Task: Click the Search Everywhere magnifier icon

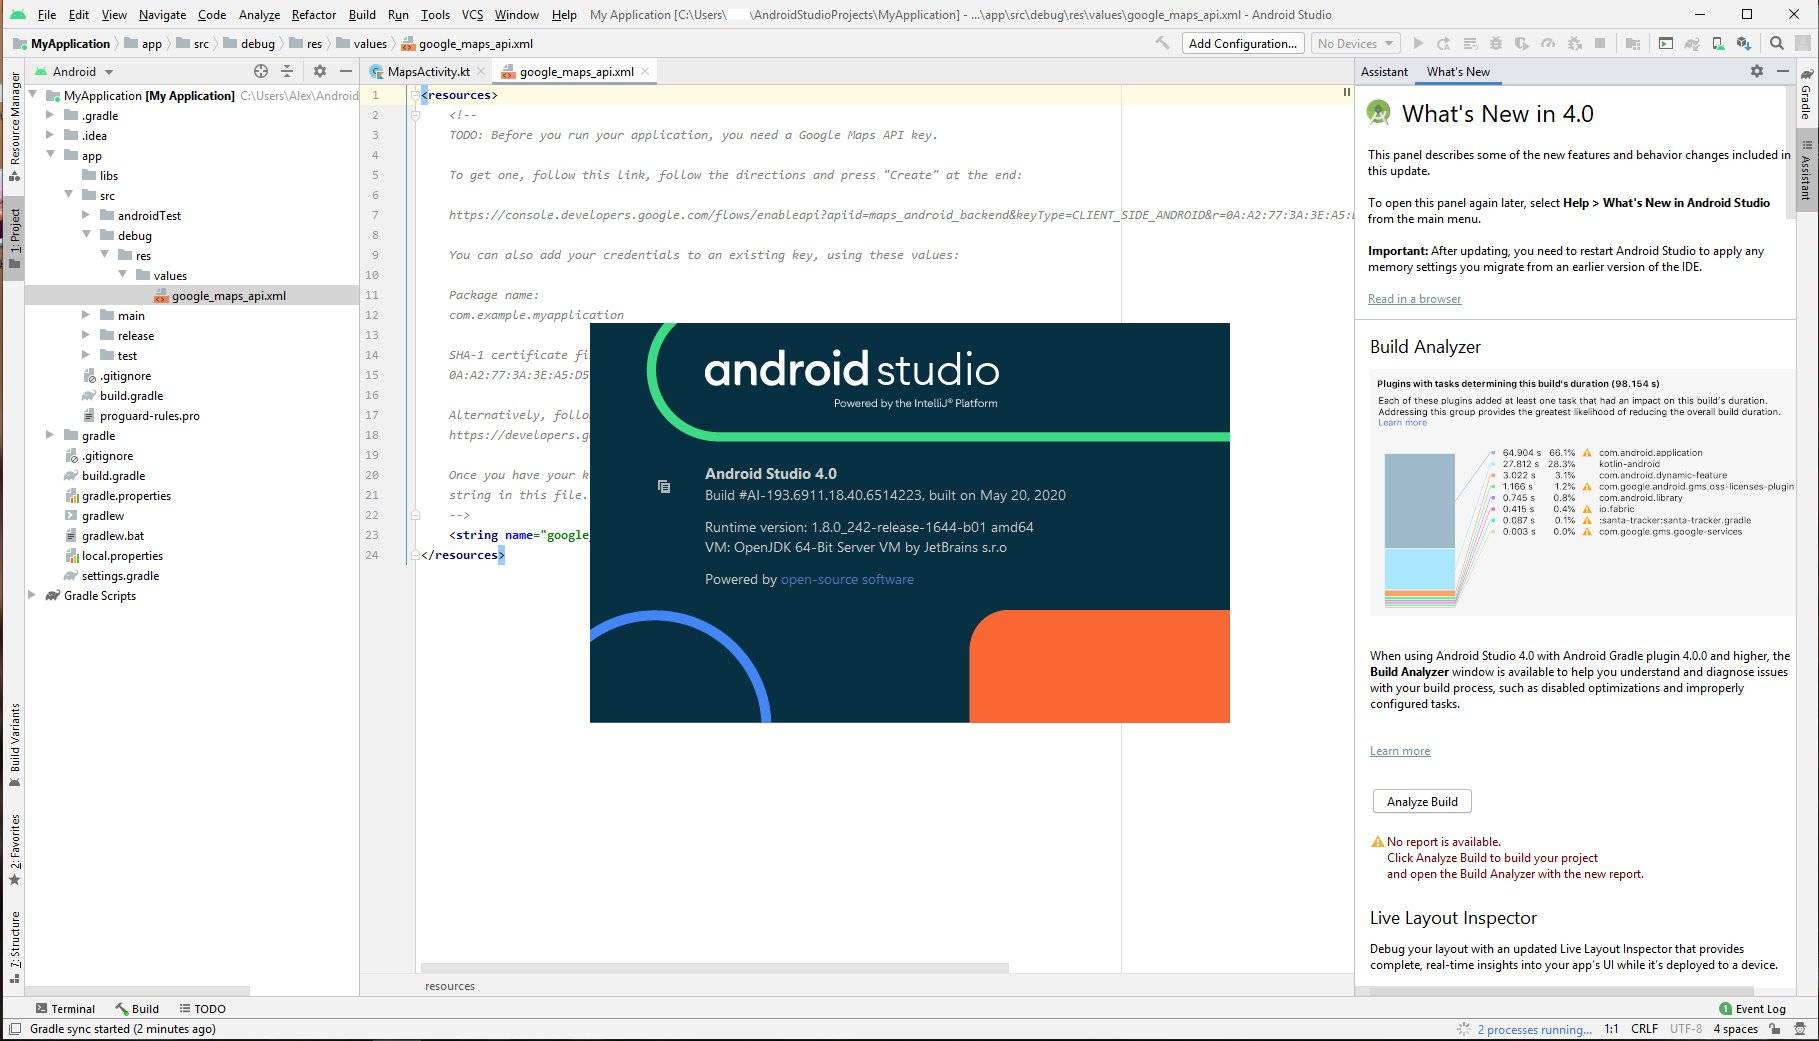Action: (1777, 43)
